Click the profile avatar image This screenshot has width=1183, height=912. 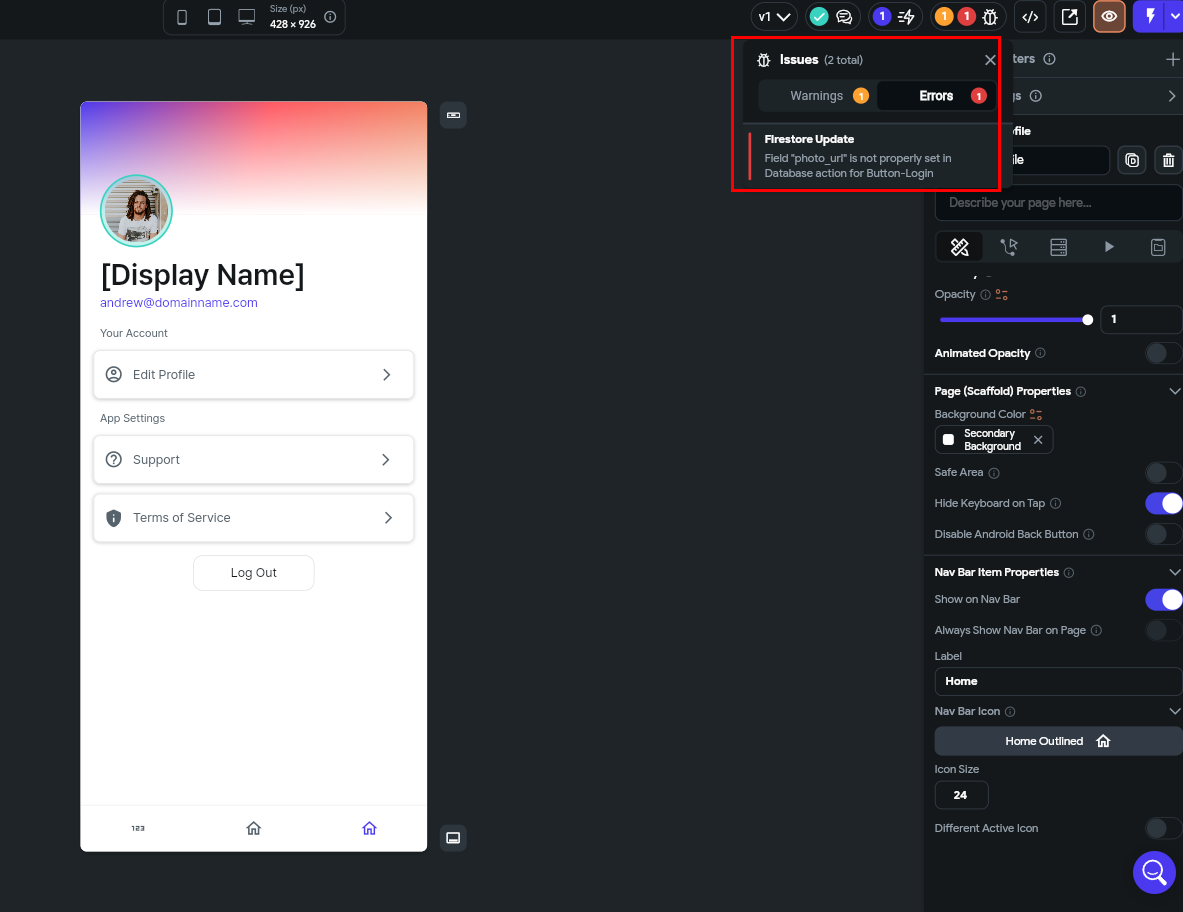coord(137,211)
